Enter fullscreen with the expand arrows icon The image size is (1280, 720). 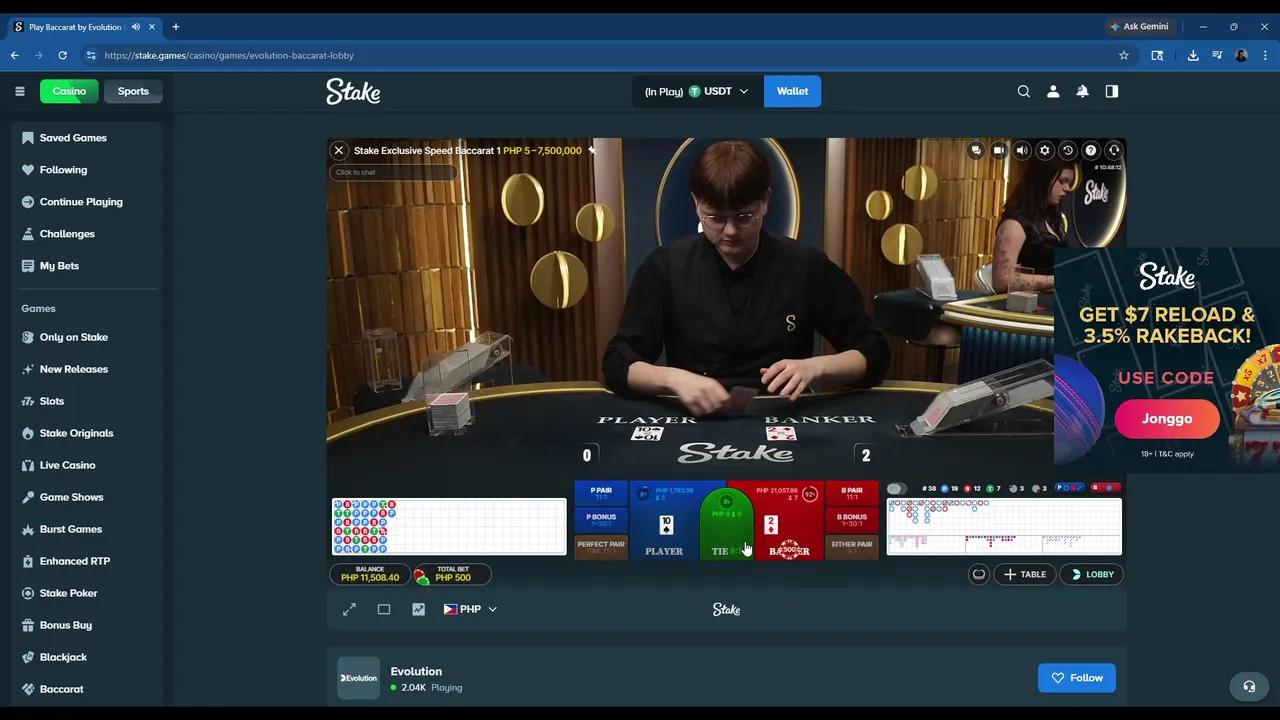click(349, 609)
